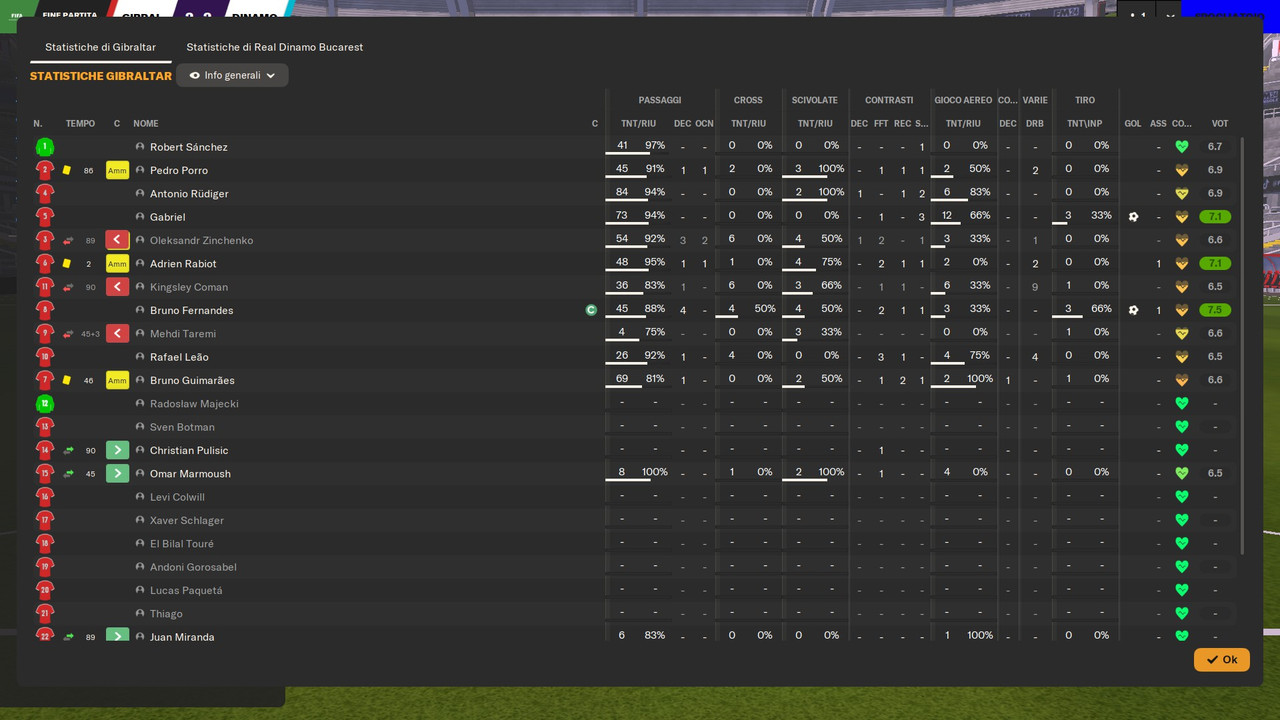Sort by ASS assists column
The height and width of the screenshot is (720, 1280).
pos(1158,124)
